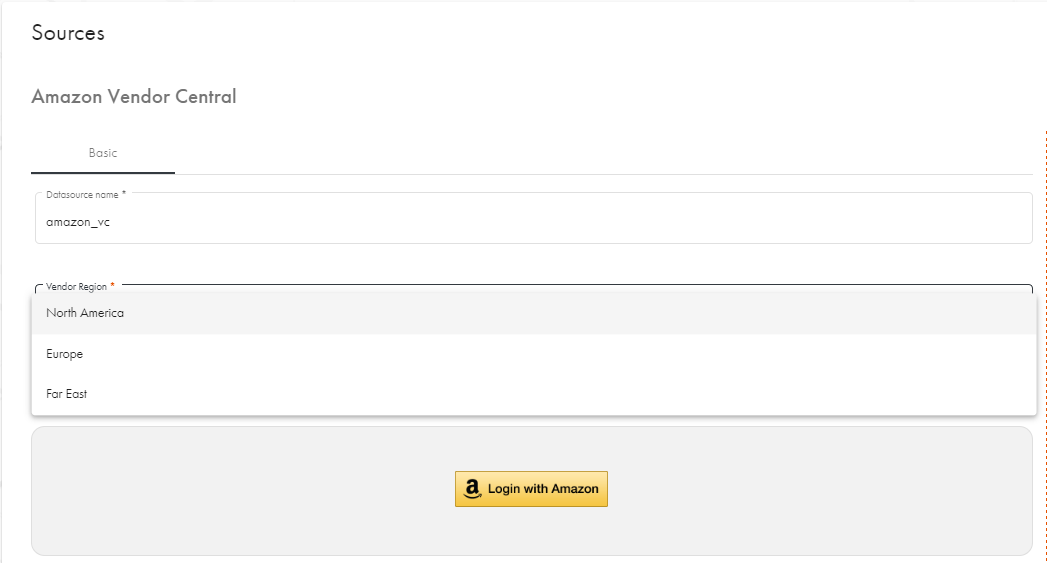This screenshot has width=1047, height=563.
Task: Click the Vendor Region field label
Action: point(76,286)
